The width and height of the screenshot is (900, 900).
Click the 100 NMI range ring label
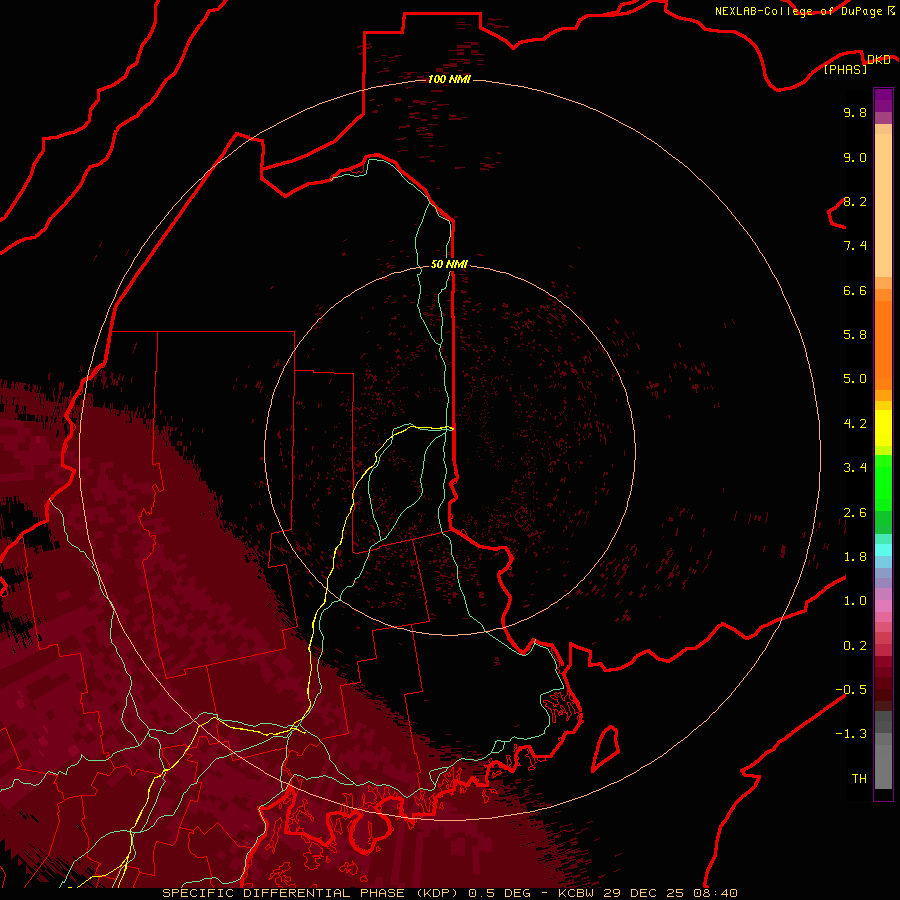(449, 79)
